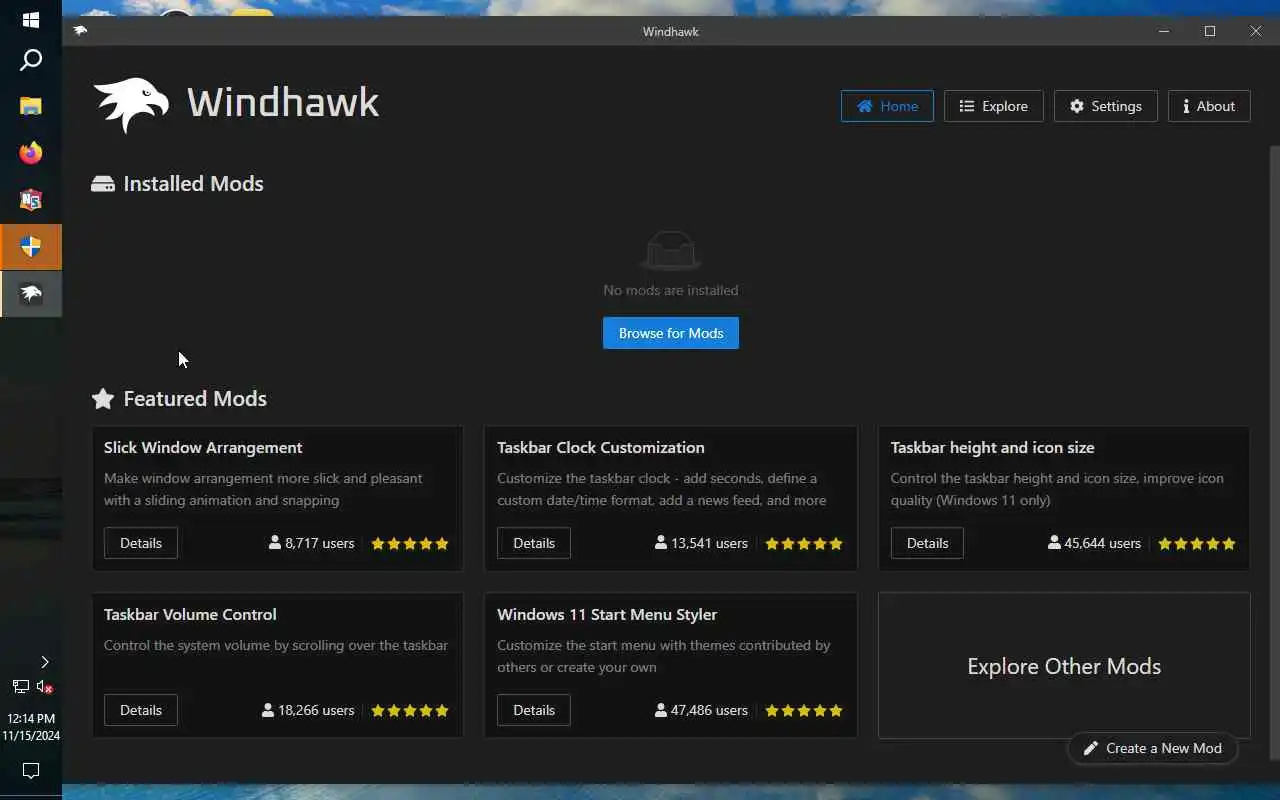Screen dimensions: 1280x800
Task: Open Details for Taskbar Clock Customization
Action: (534, 543)
